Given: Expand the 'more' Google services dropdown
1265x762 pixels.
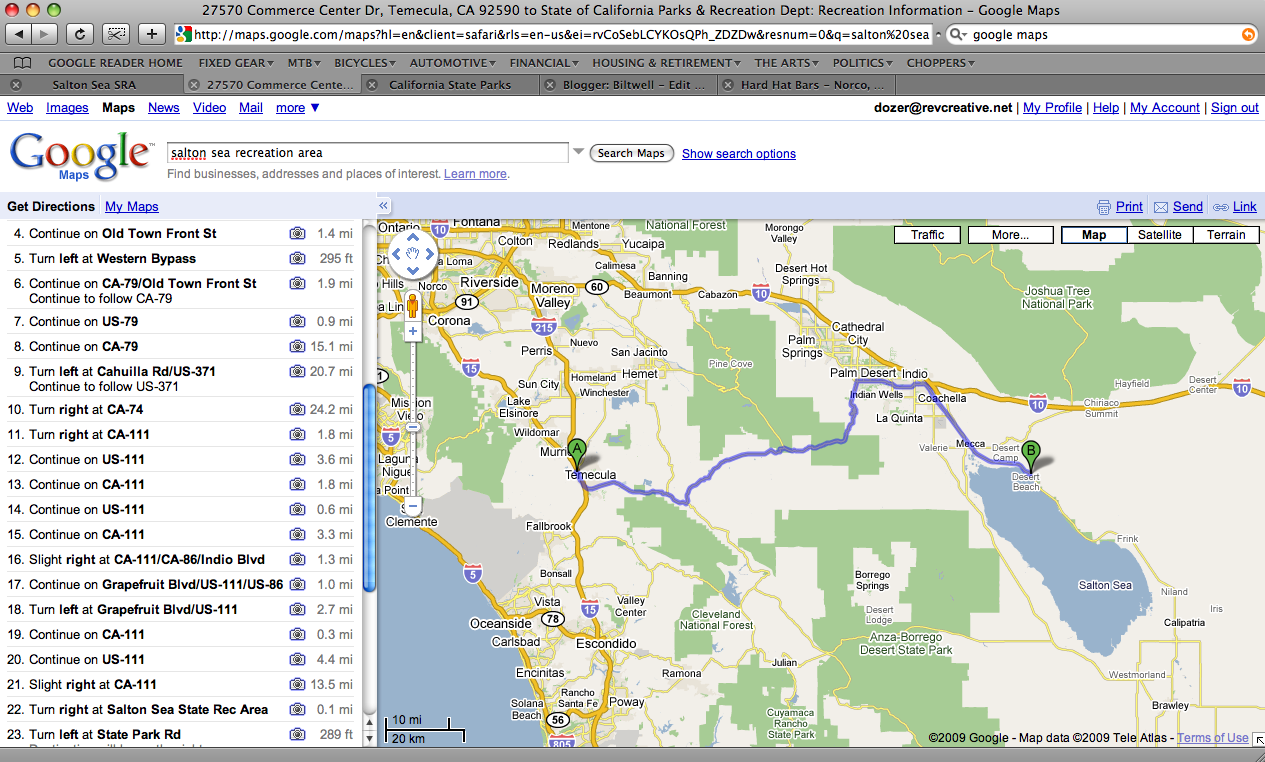Looking at the screenshot, I should coord(298,108).
